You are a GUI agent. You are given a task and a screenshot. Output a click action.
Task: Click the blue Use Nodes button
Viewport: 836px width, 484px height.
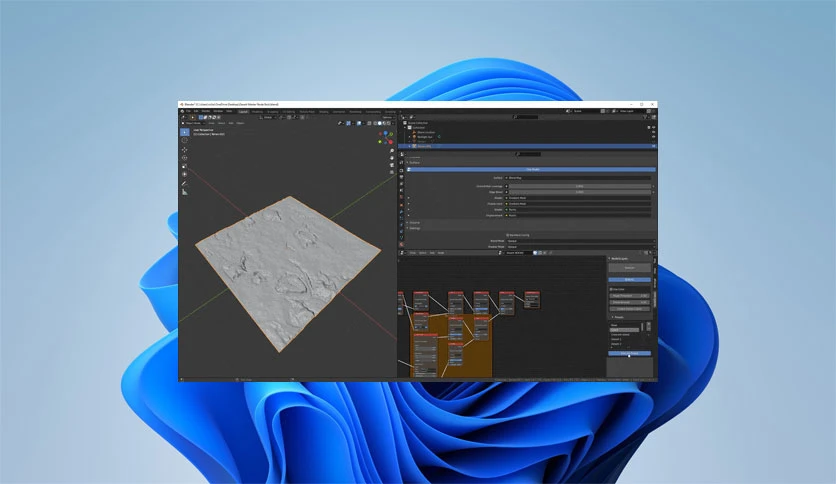(x=532, y=170)
